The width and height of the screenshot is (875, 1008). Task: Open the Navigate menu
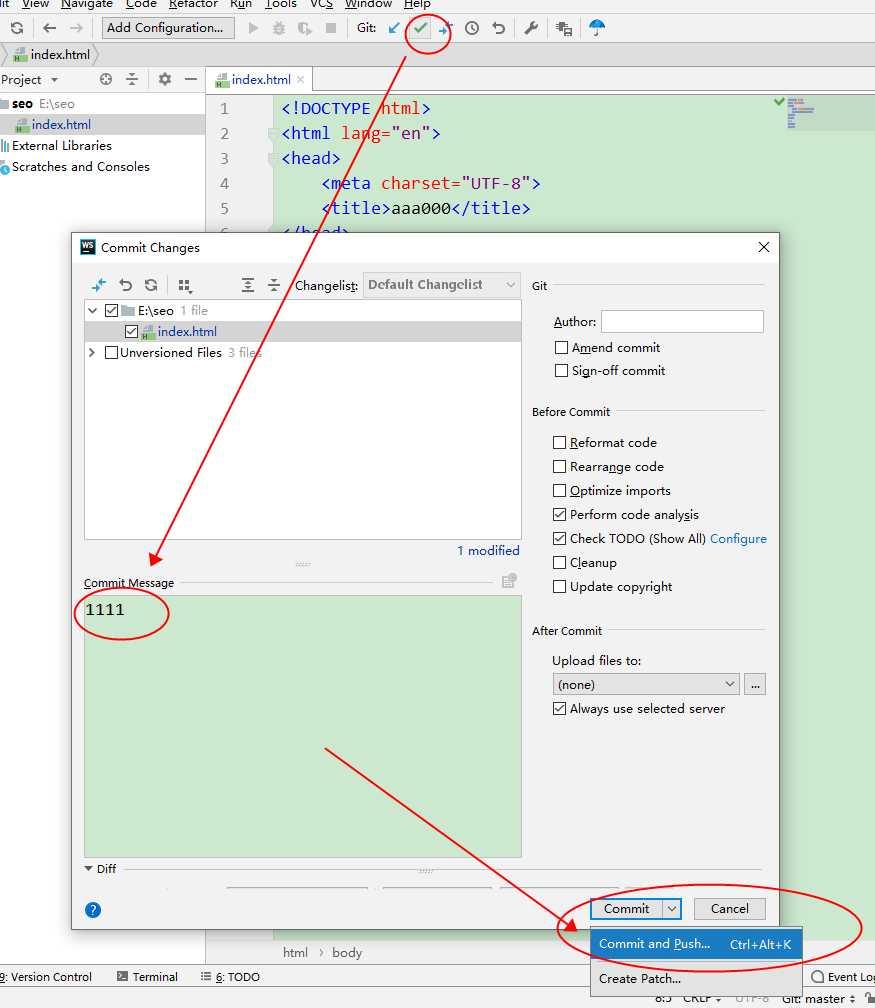coord(87,4)
